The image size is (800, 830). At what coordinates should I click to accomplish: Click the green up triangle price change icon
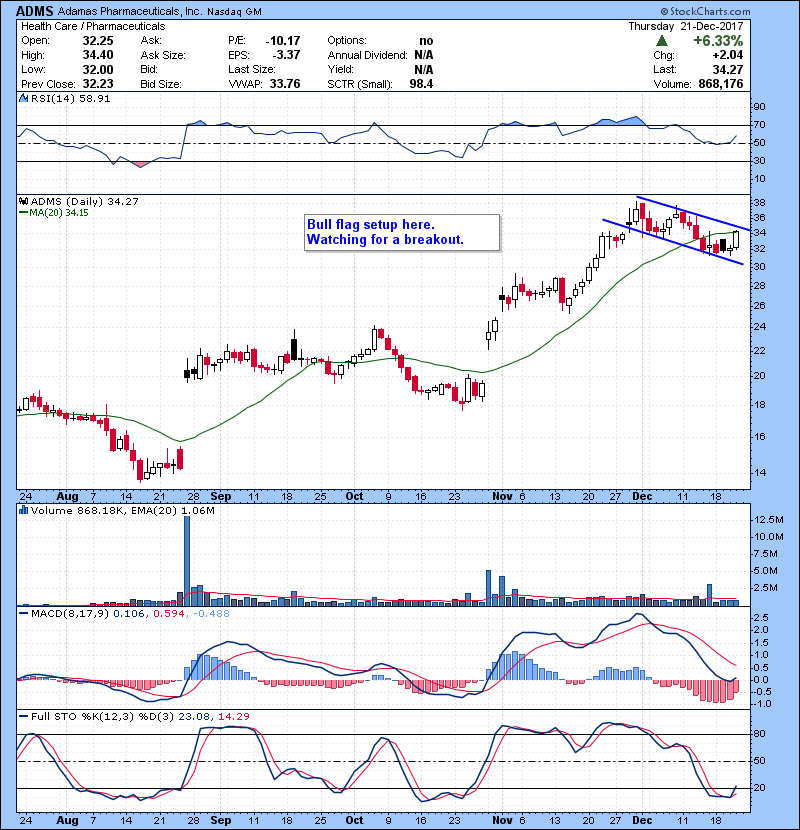pos(662,41)
